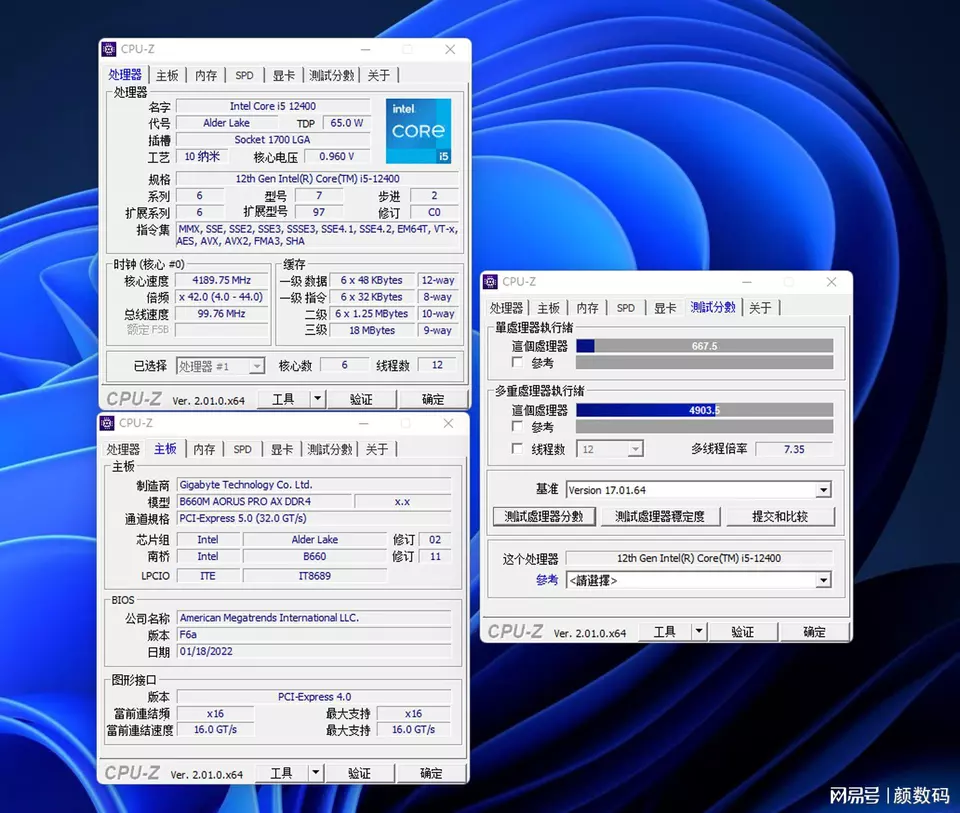Viewport: 960px width, 813px height.
Task: Click the American Megatrends International LLC. field
Action: click(314, 618)
